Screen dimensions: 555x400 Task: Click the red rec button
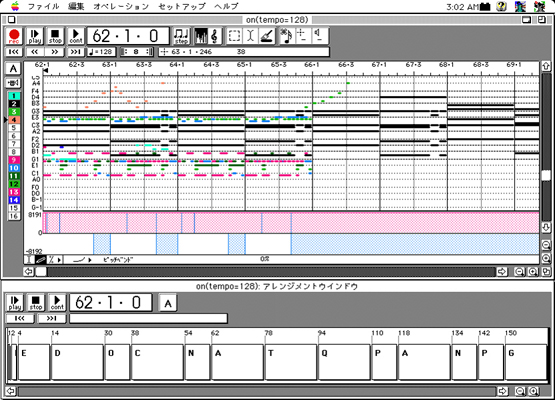point(14,36)
